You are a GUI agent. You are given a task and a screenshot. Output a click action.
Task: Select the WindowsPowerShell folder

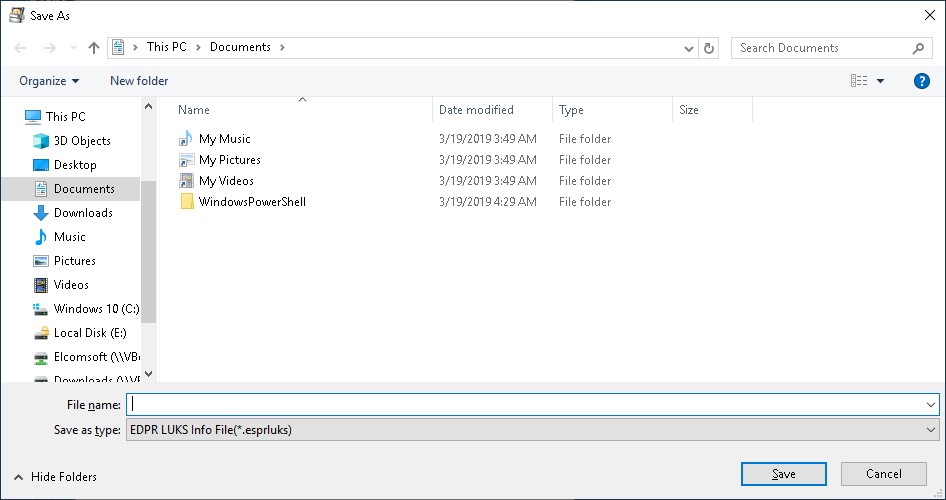tap(251, 202)
